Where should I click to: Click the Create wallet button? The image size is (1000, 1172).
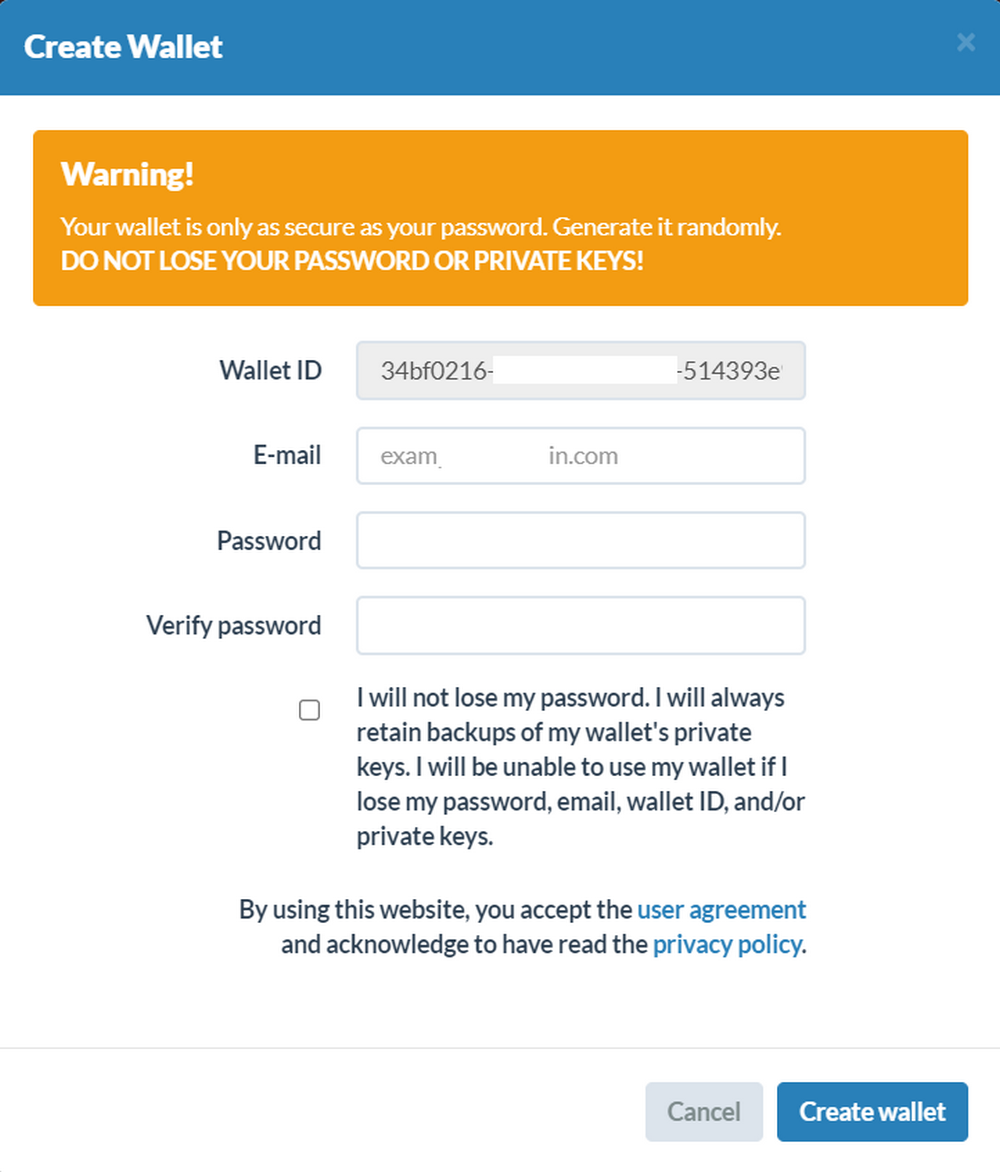click(872, 1112)
